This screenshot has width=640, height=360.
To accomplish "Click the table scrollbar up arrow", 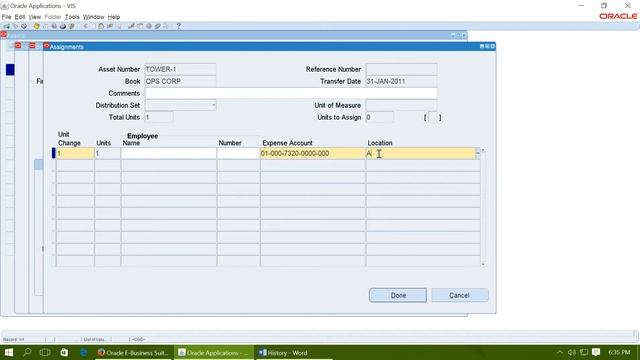I will pos(483,151).
